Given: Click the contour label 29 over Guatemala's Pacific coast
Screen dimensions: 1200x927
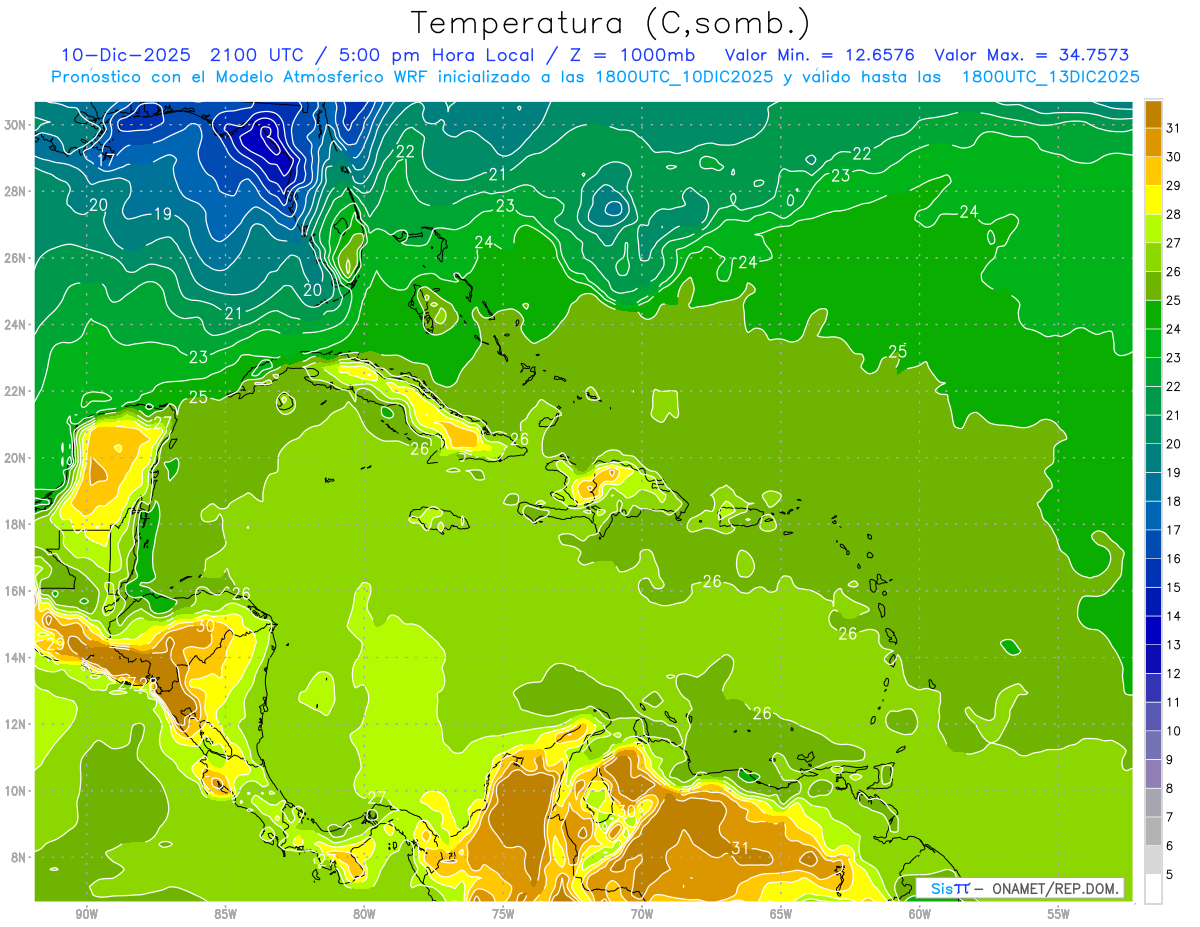Looking at the screenshot, I should (55, 643).
